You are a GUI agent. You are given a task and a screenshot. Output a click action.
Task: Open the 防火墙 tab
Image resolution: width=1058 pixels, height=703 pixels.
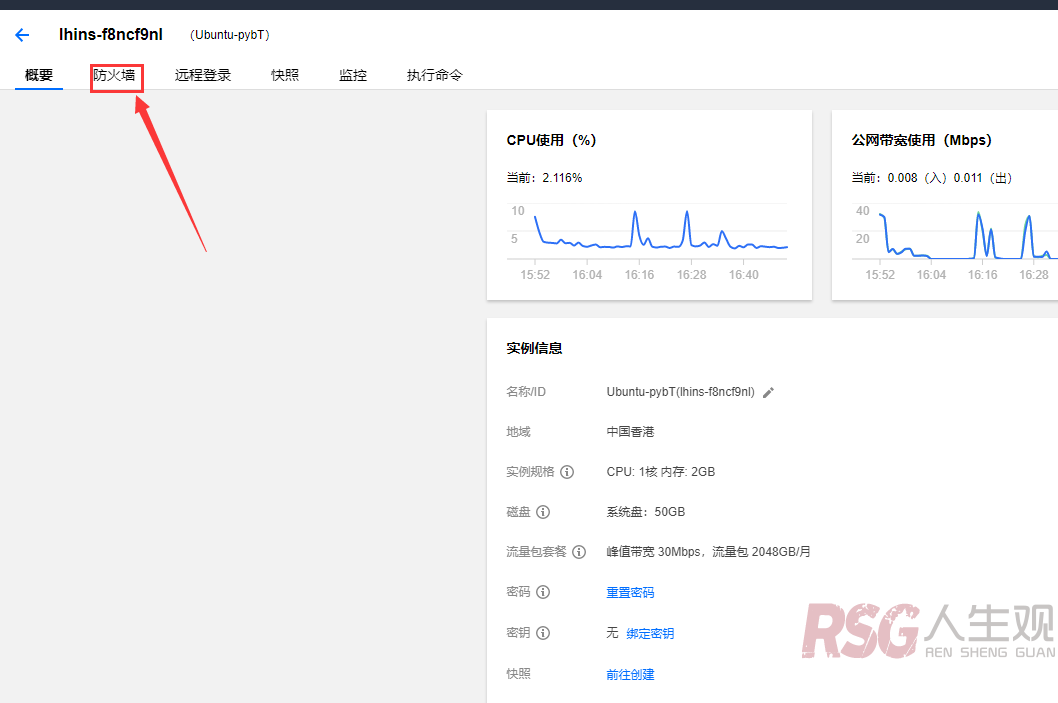click(x=114, y=75)
